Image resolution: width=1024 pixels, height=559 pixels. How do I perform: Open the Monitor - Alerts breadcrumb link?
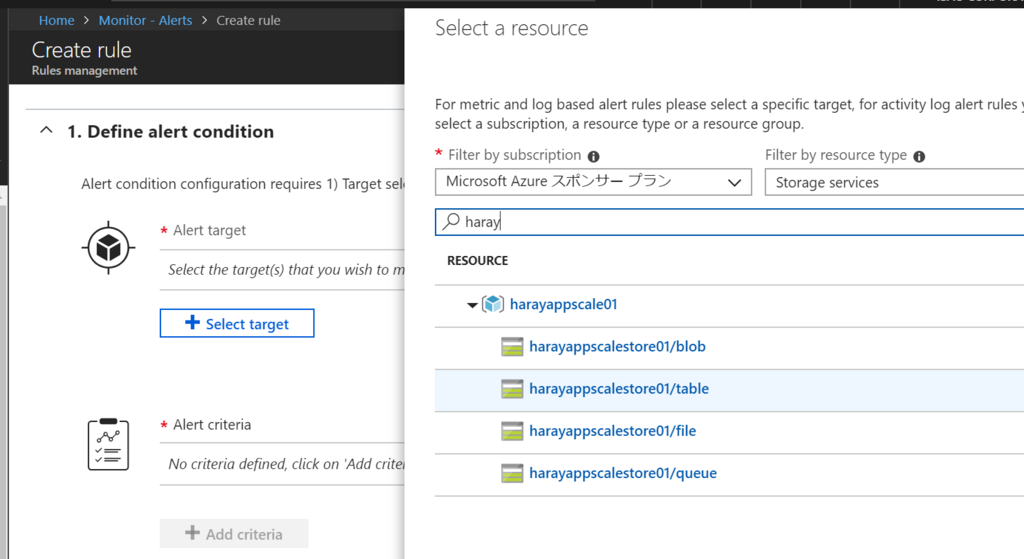click(145, 20)
